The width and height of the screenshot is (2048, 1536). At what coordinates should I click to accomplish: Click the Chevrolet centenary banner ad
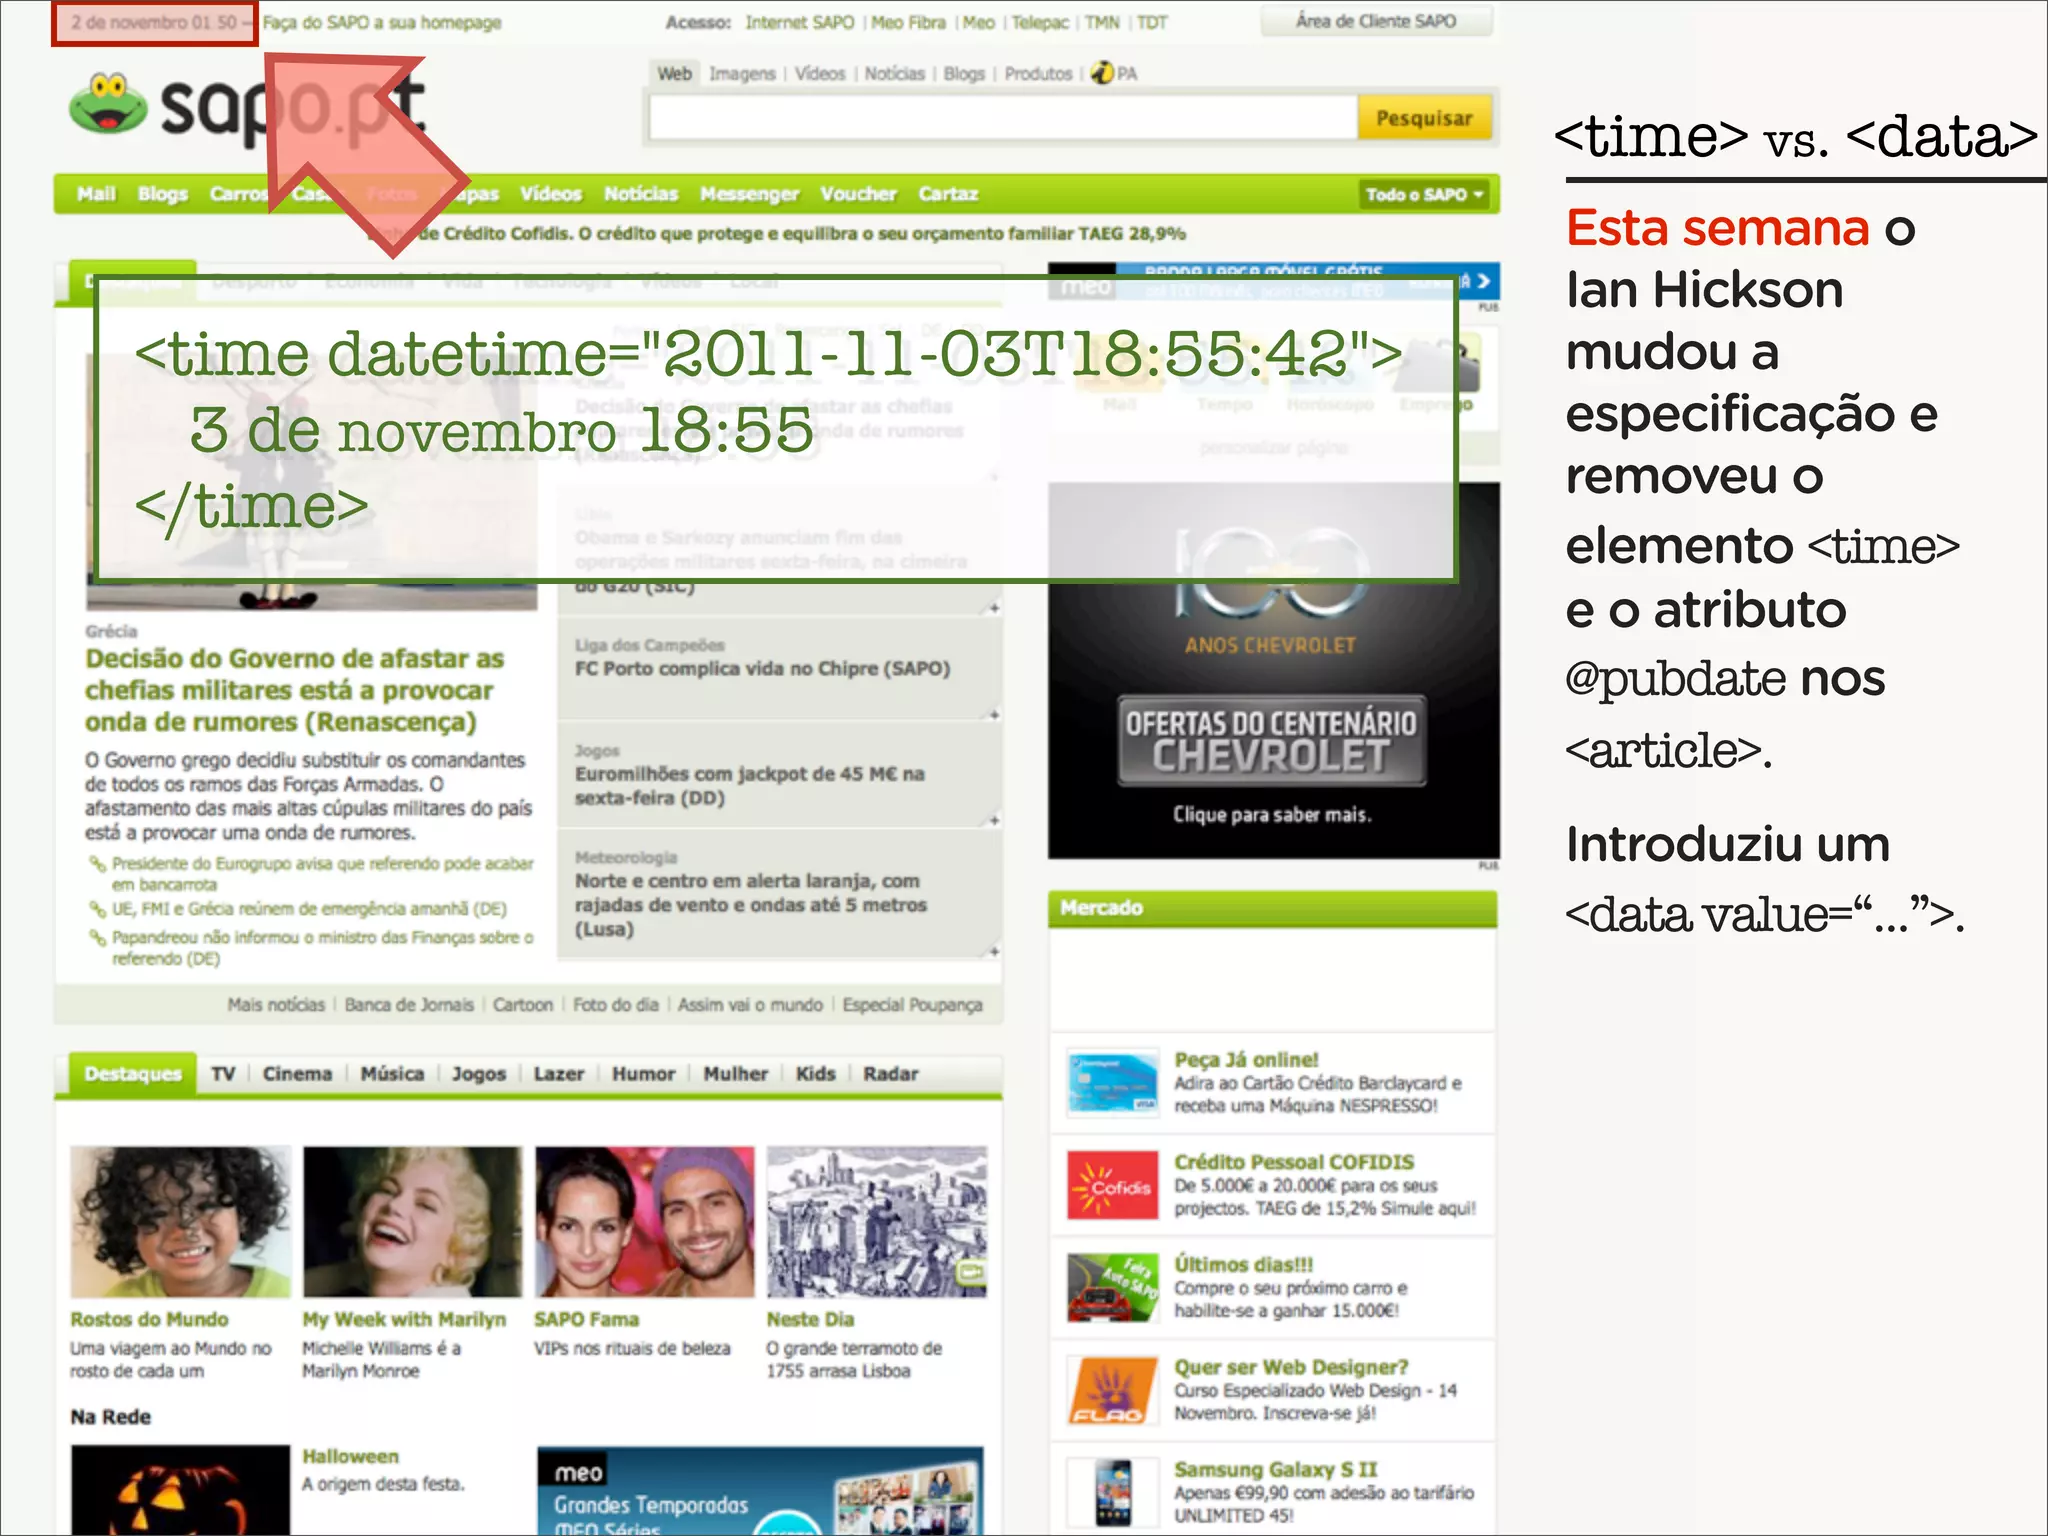(1273, 670)
